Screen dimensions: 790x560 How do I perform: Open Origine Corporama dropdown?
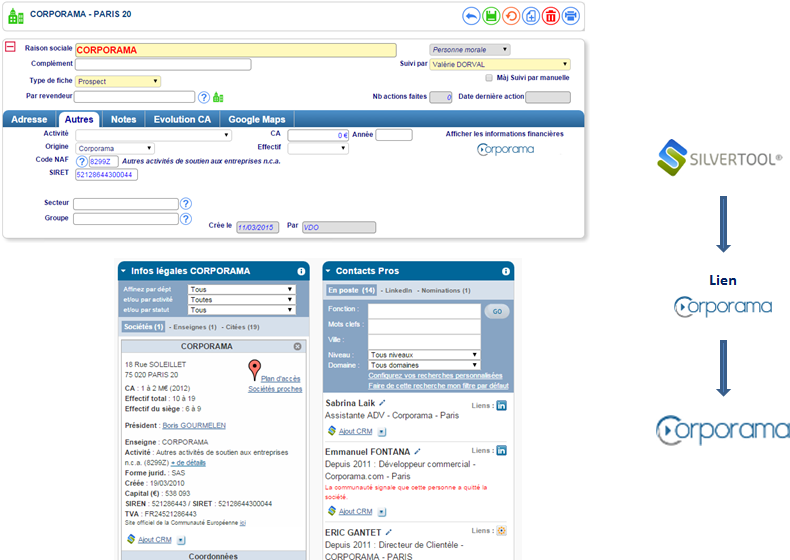point(115,148)
